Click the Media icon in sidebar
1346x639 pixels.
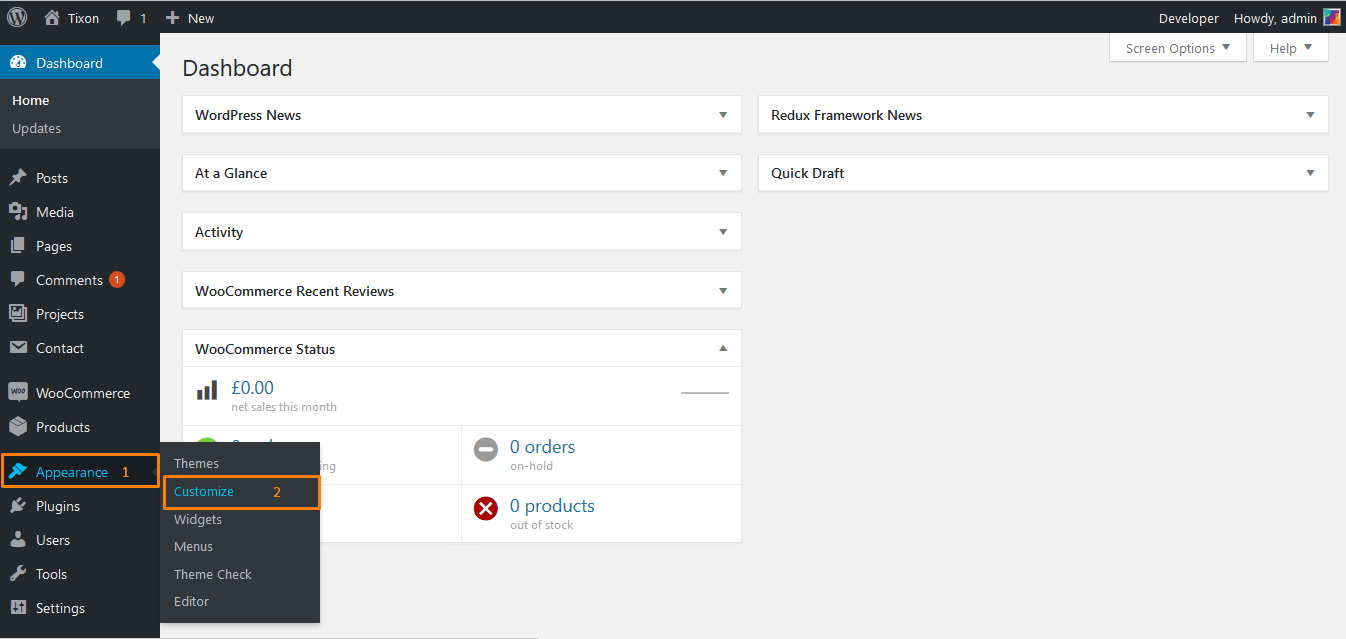[x=18, y=211]
